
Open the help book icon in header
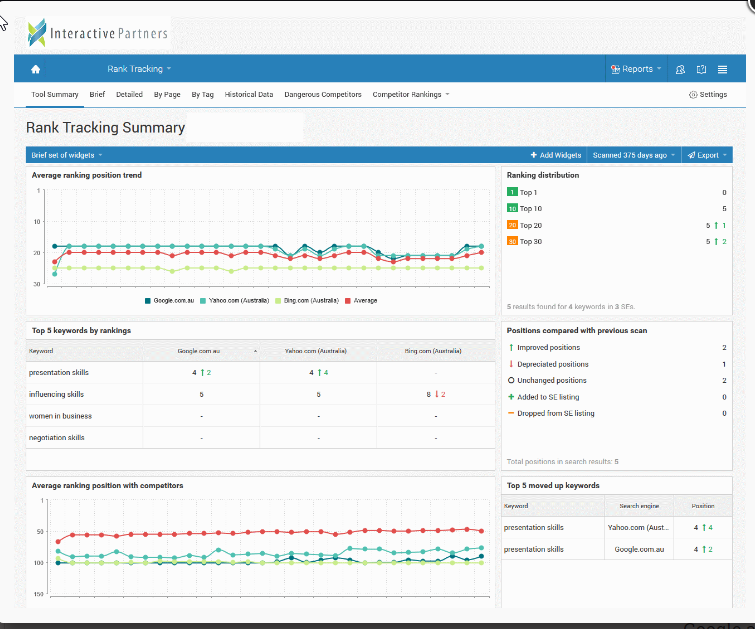(x=701, y=69)
